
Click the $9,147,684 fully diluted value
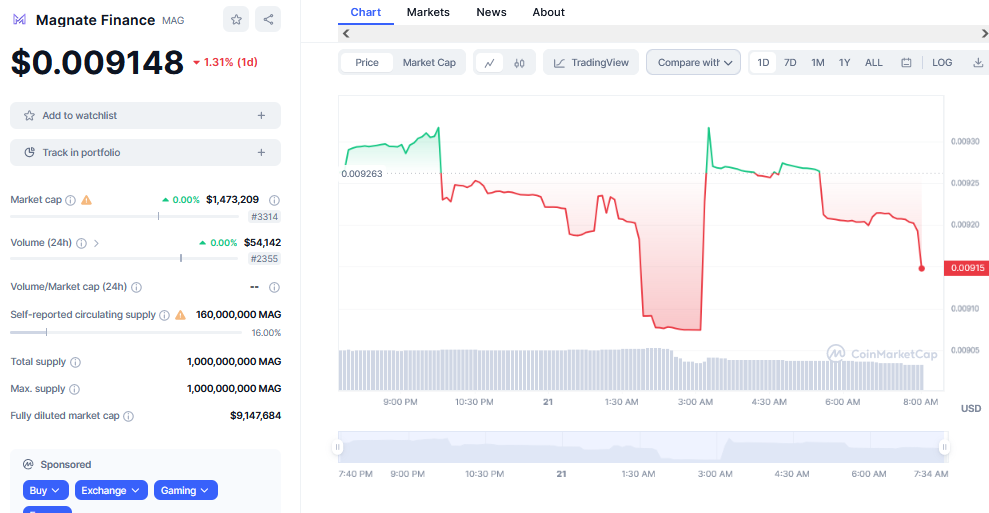[x=255, y=416]
